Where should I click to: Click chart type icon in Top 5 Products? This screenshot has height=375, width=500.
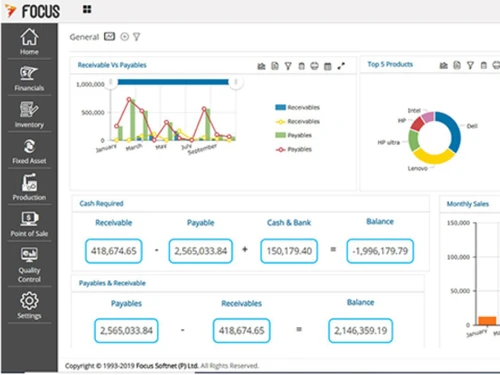tap(444, 65)
